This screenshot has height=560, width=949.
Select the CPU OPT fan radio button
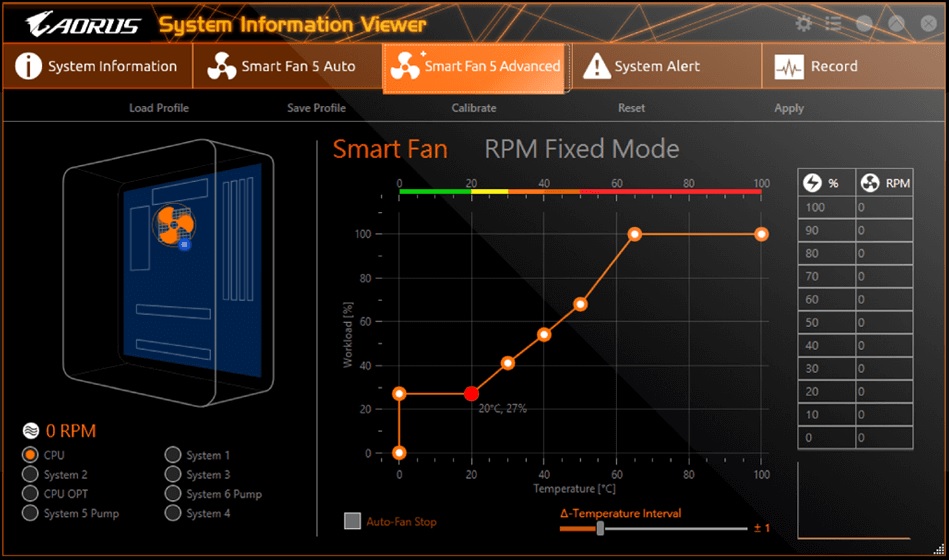tap(30, 493)
